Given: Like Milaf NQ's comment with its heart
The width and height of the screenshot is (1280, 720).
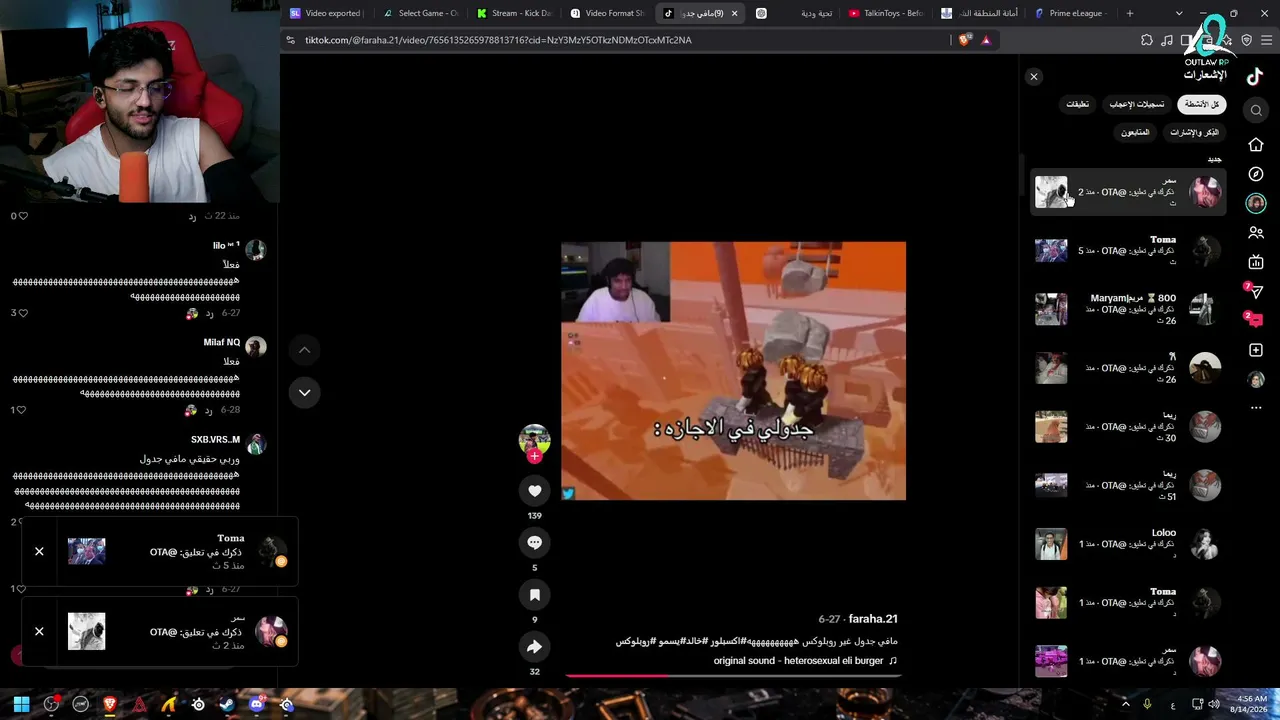Looking at the screenshot, I should (x=23, y=410).
